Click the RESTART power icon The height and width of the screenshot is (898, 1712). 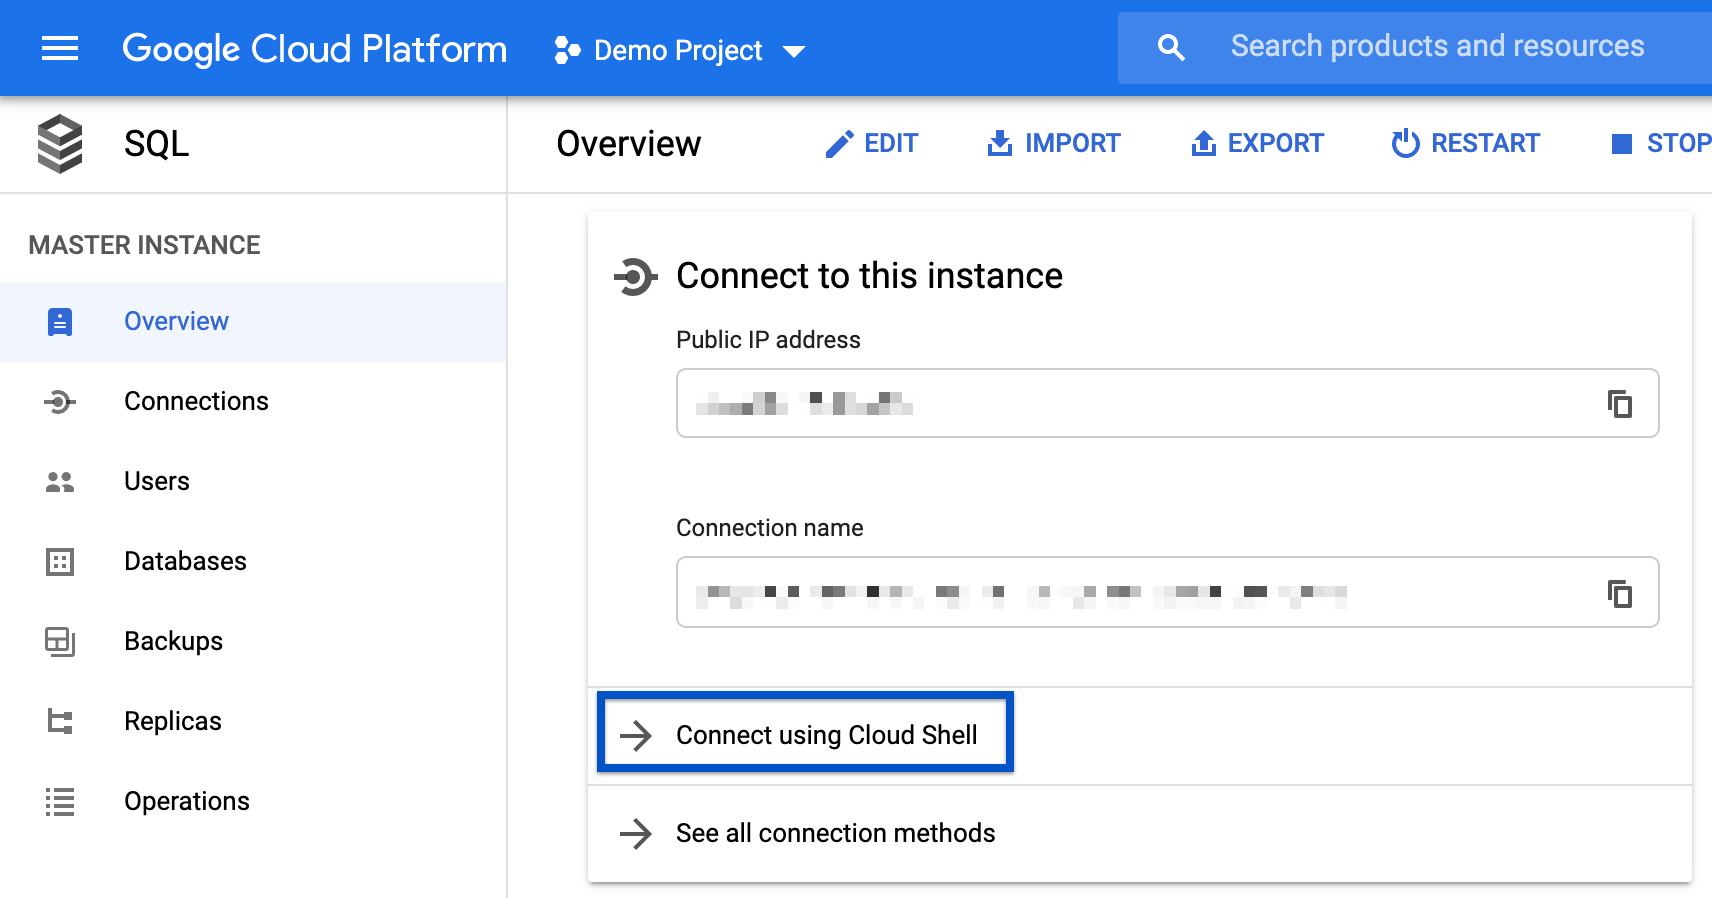[1405, 144]
